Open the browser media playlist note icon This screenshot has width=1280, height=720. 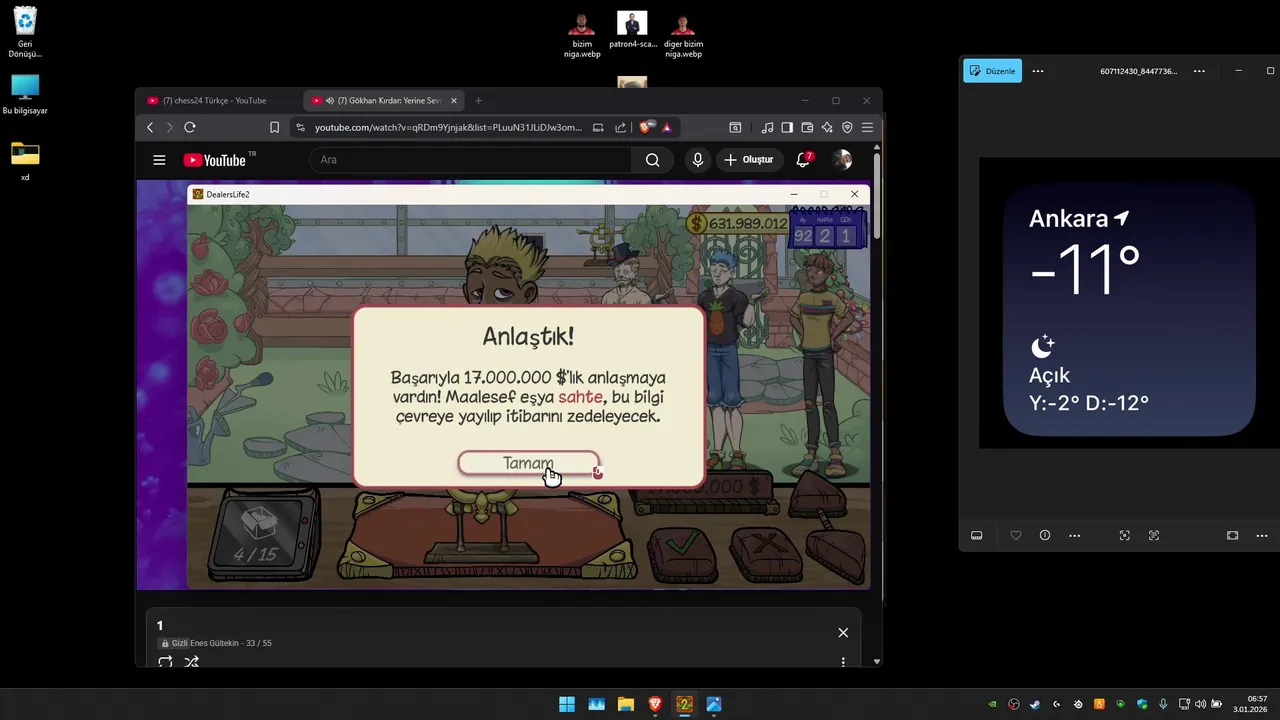767,128
